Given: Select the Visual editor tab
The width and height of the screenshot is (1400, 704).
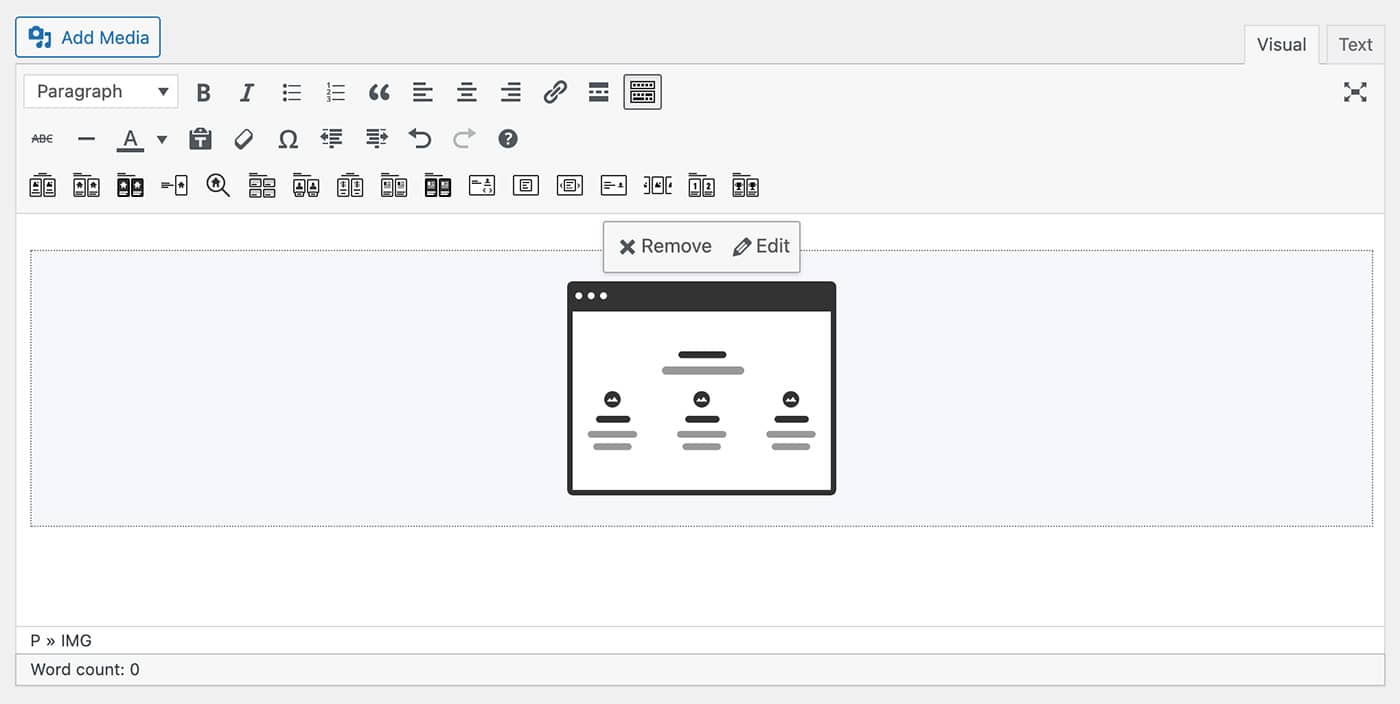Looking at the screenshot, I should (x=1281, y=45).
